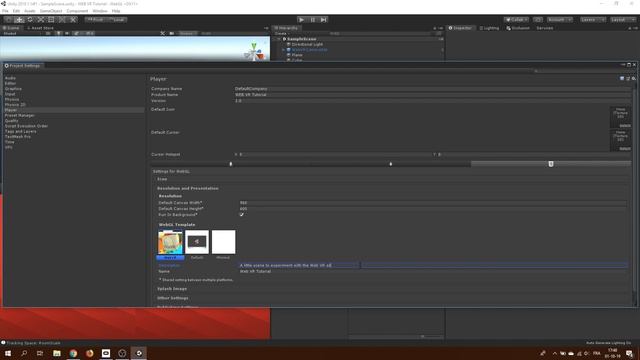Click the Product Name input field
Viewport: 640px width, 360px height.
(x=433, y=95)
